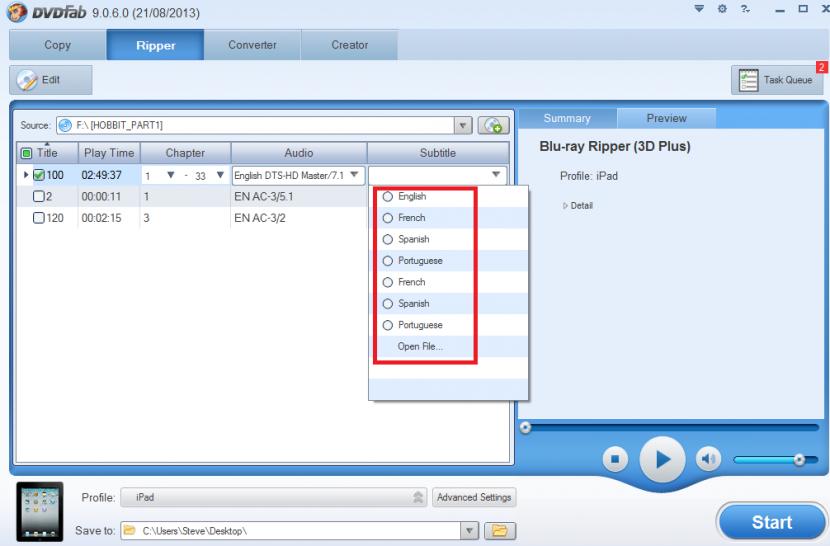Mute the preview volume speaker
This screenshot has height=546, width=830.
coord(708,459)
